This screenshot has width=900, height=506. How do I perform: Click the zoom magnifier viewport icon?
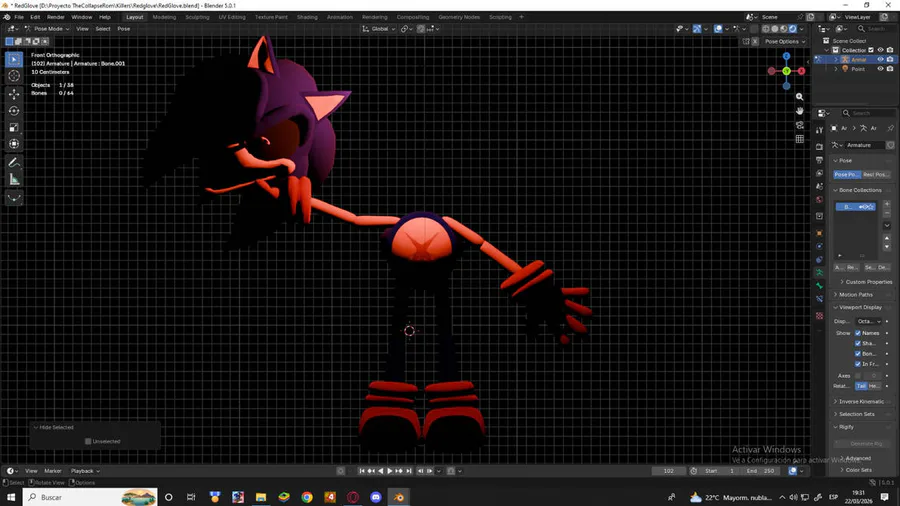[800, 97]
